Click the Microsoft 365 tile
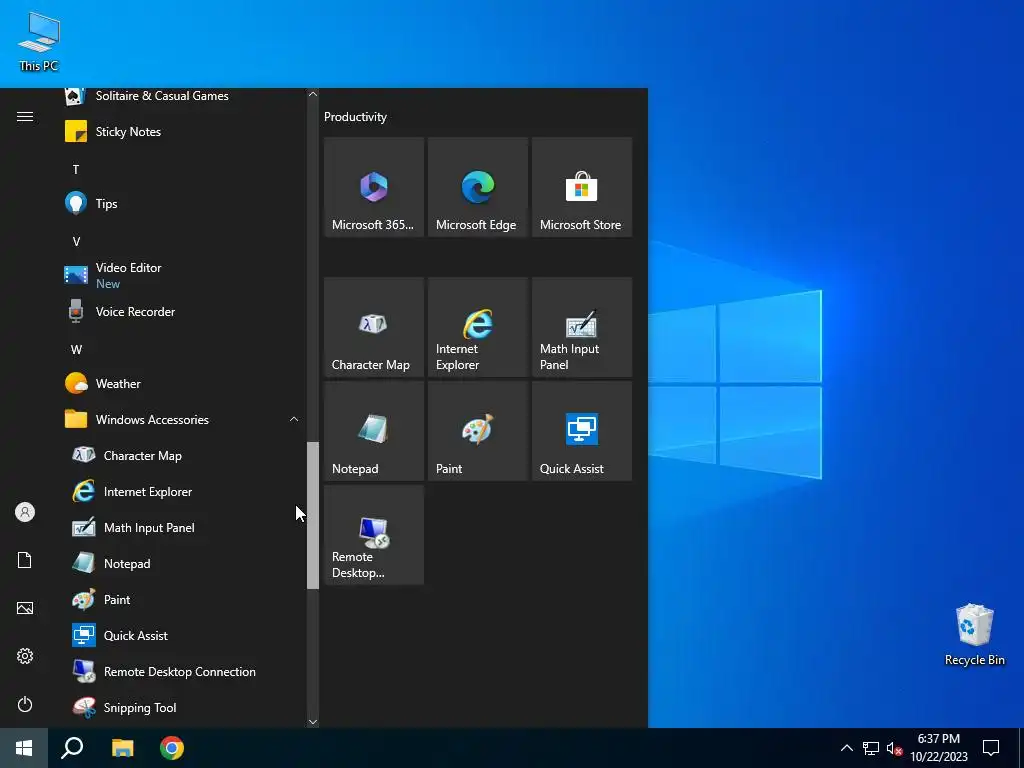 pyautogui.click(x=374, y=187)
